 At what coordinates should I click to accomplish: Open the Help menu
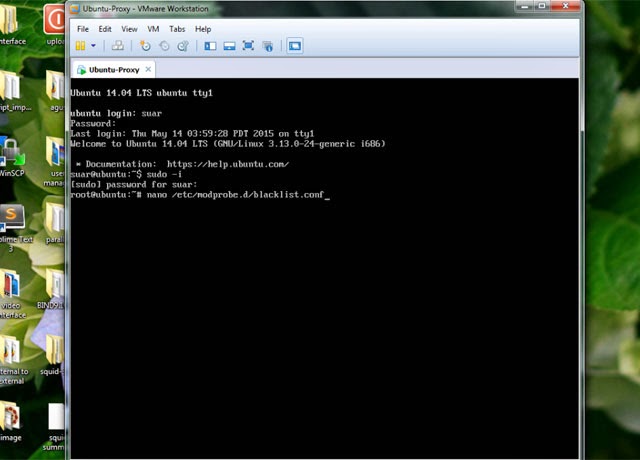coord(203,29)
